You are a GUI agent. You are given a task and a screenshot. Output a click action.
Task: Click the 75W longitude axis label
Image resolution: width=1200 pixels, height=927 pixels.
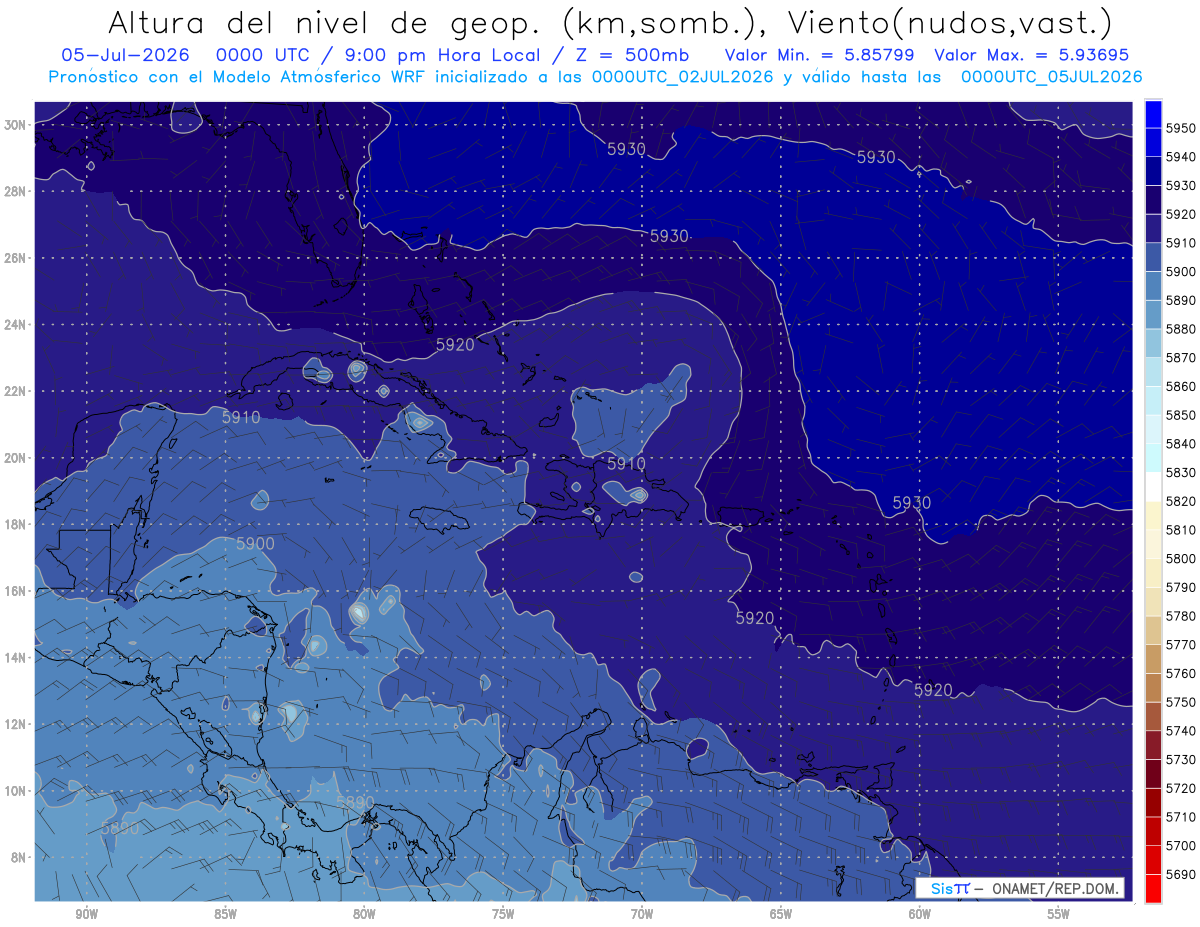503,914
